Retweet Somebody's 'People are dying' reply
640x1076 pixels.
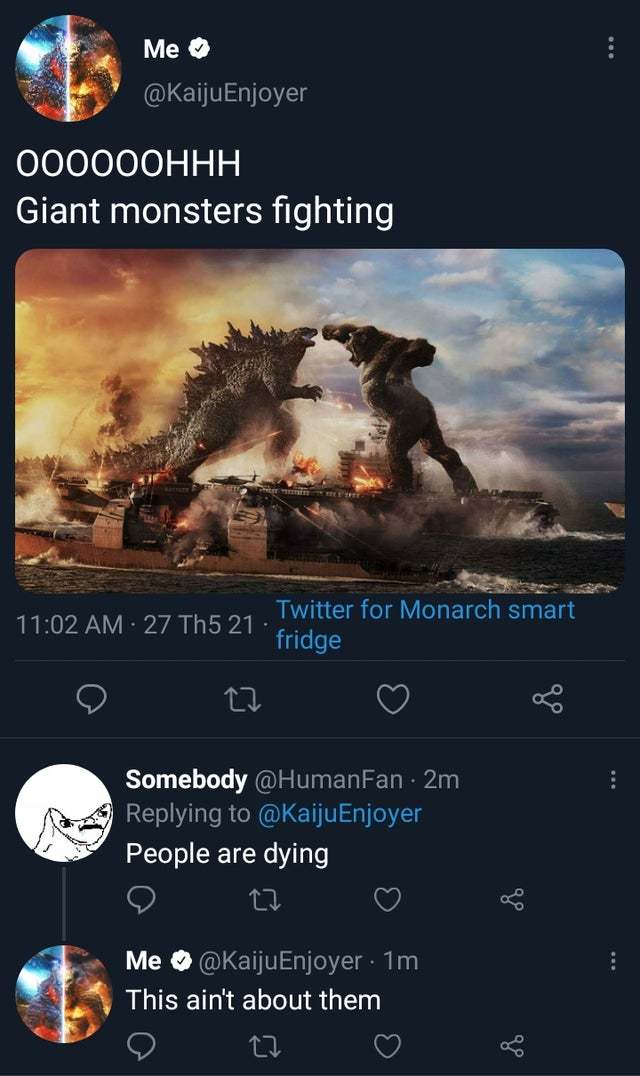(265, 900)
